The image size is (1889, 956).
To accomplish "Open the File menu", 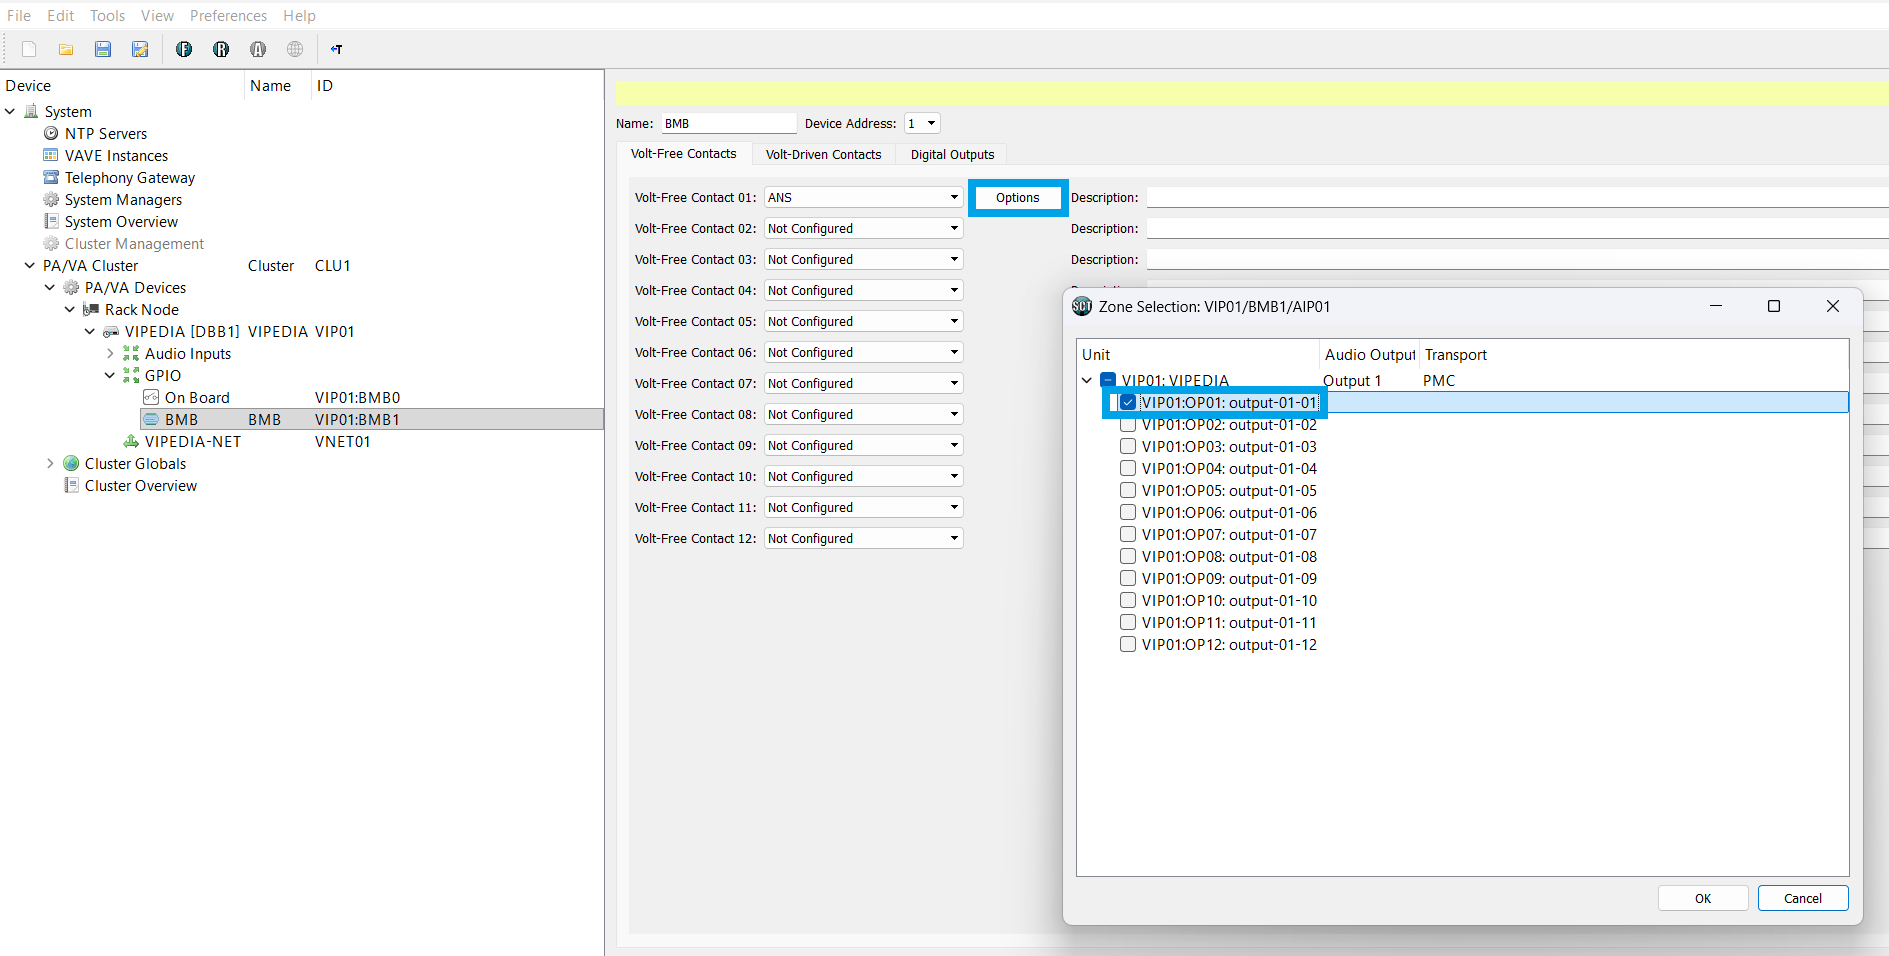I will (x=19, y=15).
